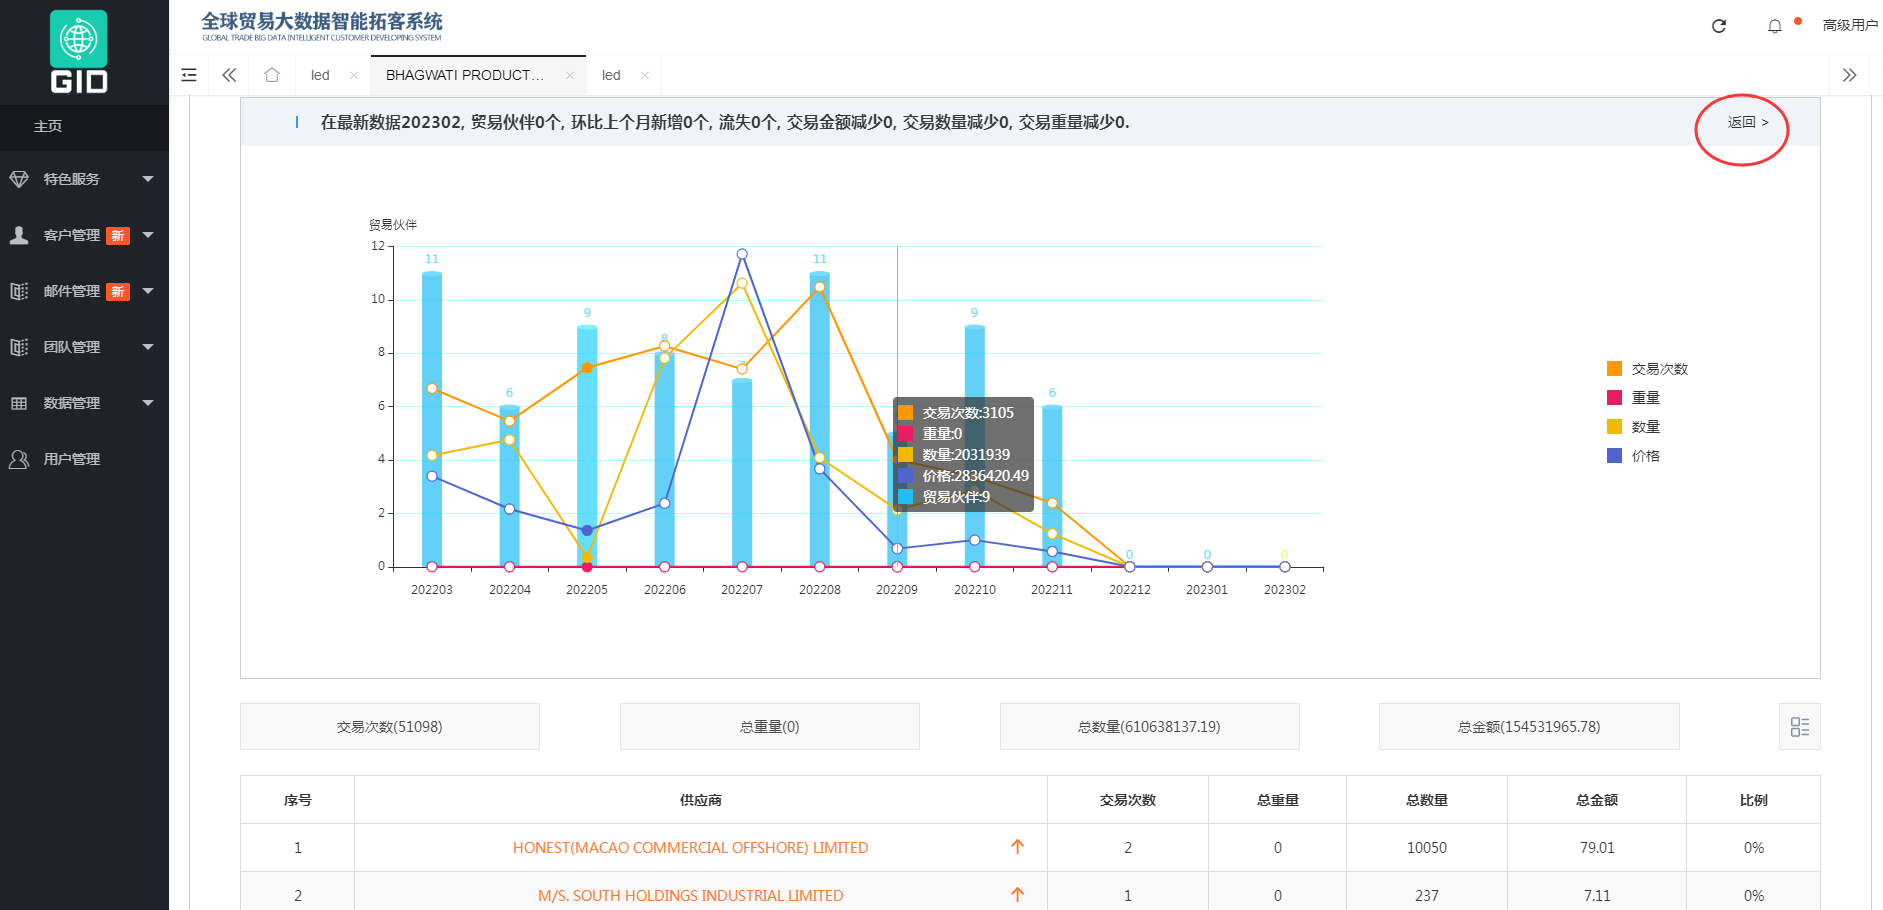The width and height of the screenshot is (1883, 910).
Task: Click the refresh icon in header
Action: 1719,26
